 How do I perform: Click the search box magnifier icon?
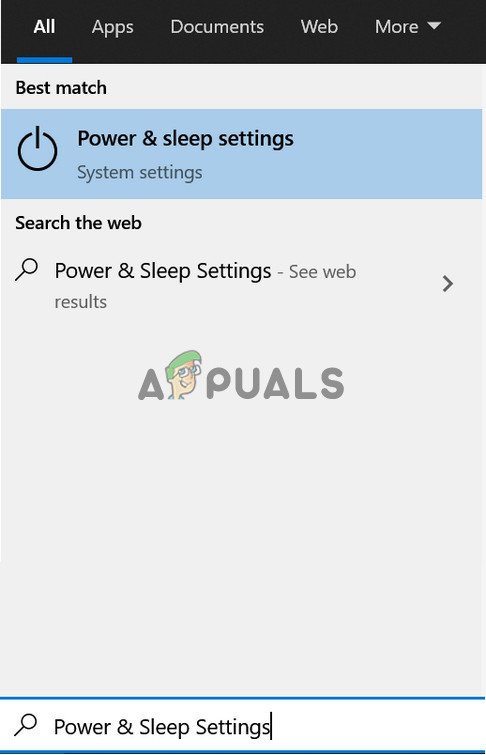[26, 725]
